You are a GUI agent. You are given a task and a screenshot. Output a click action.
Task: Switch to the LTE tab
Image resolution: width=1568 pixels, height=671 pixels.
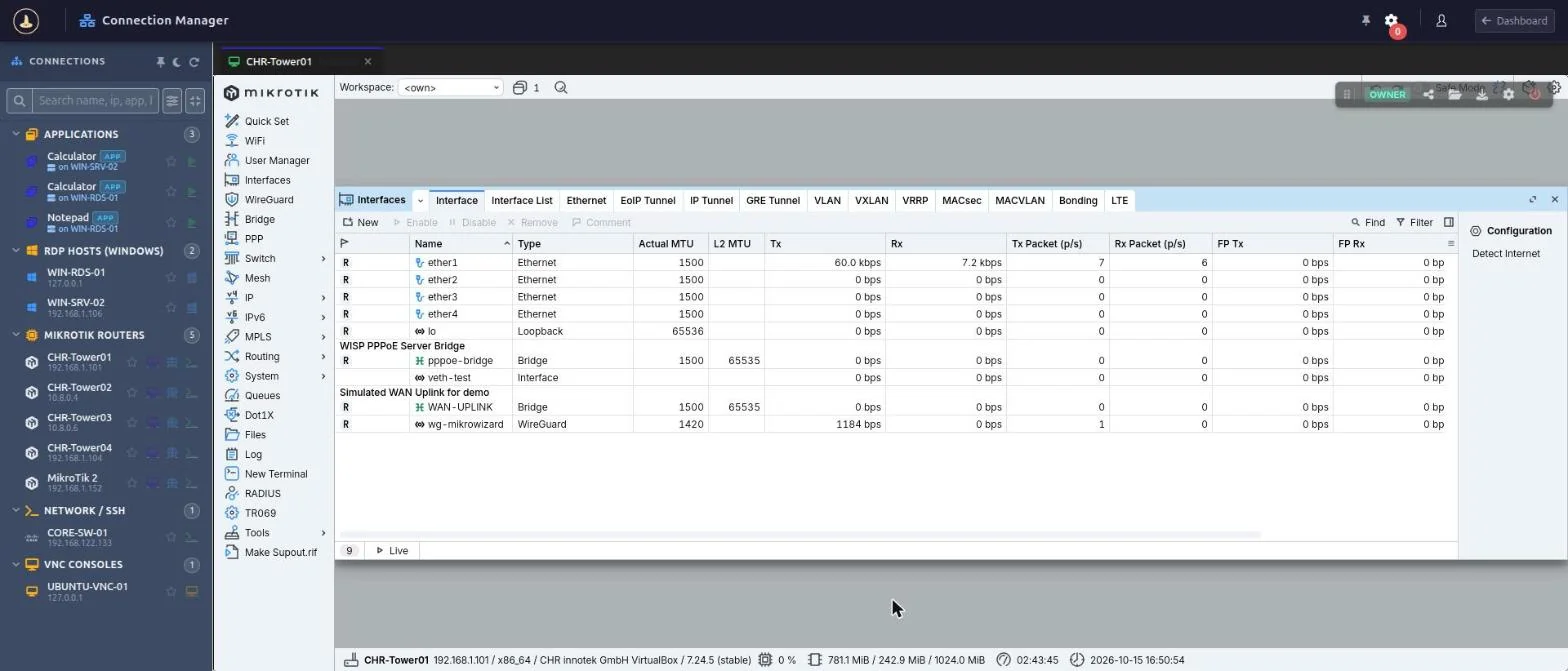[1119, 201]
